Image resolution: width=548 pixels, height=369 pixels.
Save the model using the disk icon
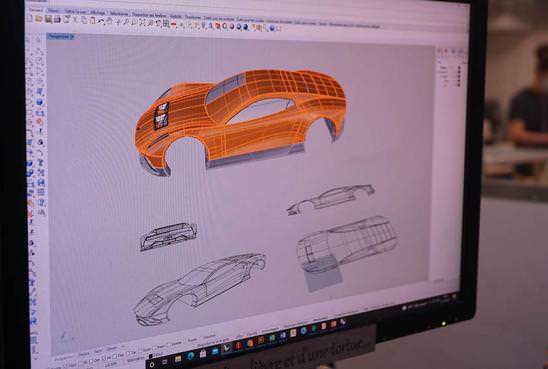point(48,19)
